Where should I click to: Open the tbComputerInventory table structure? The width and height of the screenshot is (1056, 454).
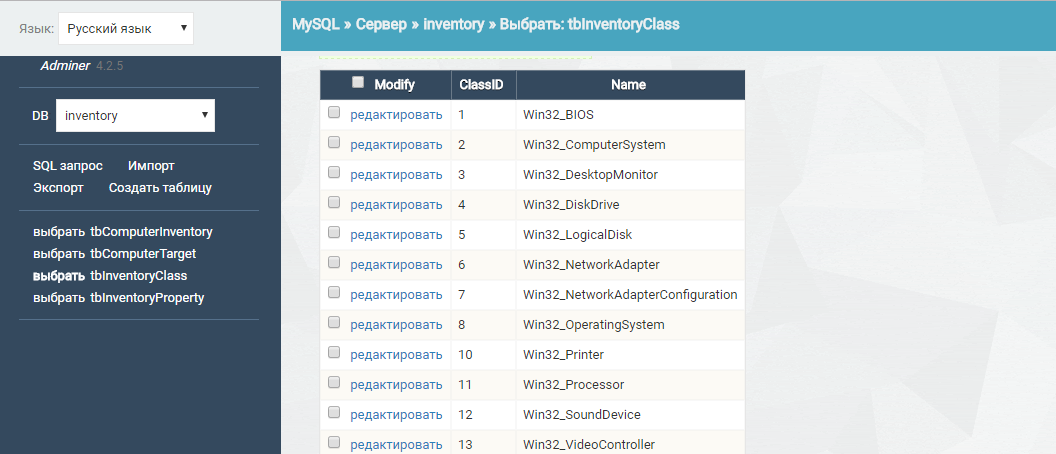pyautogui.click(x=151, y=232)
